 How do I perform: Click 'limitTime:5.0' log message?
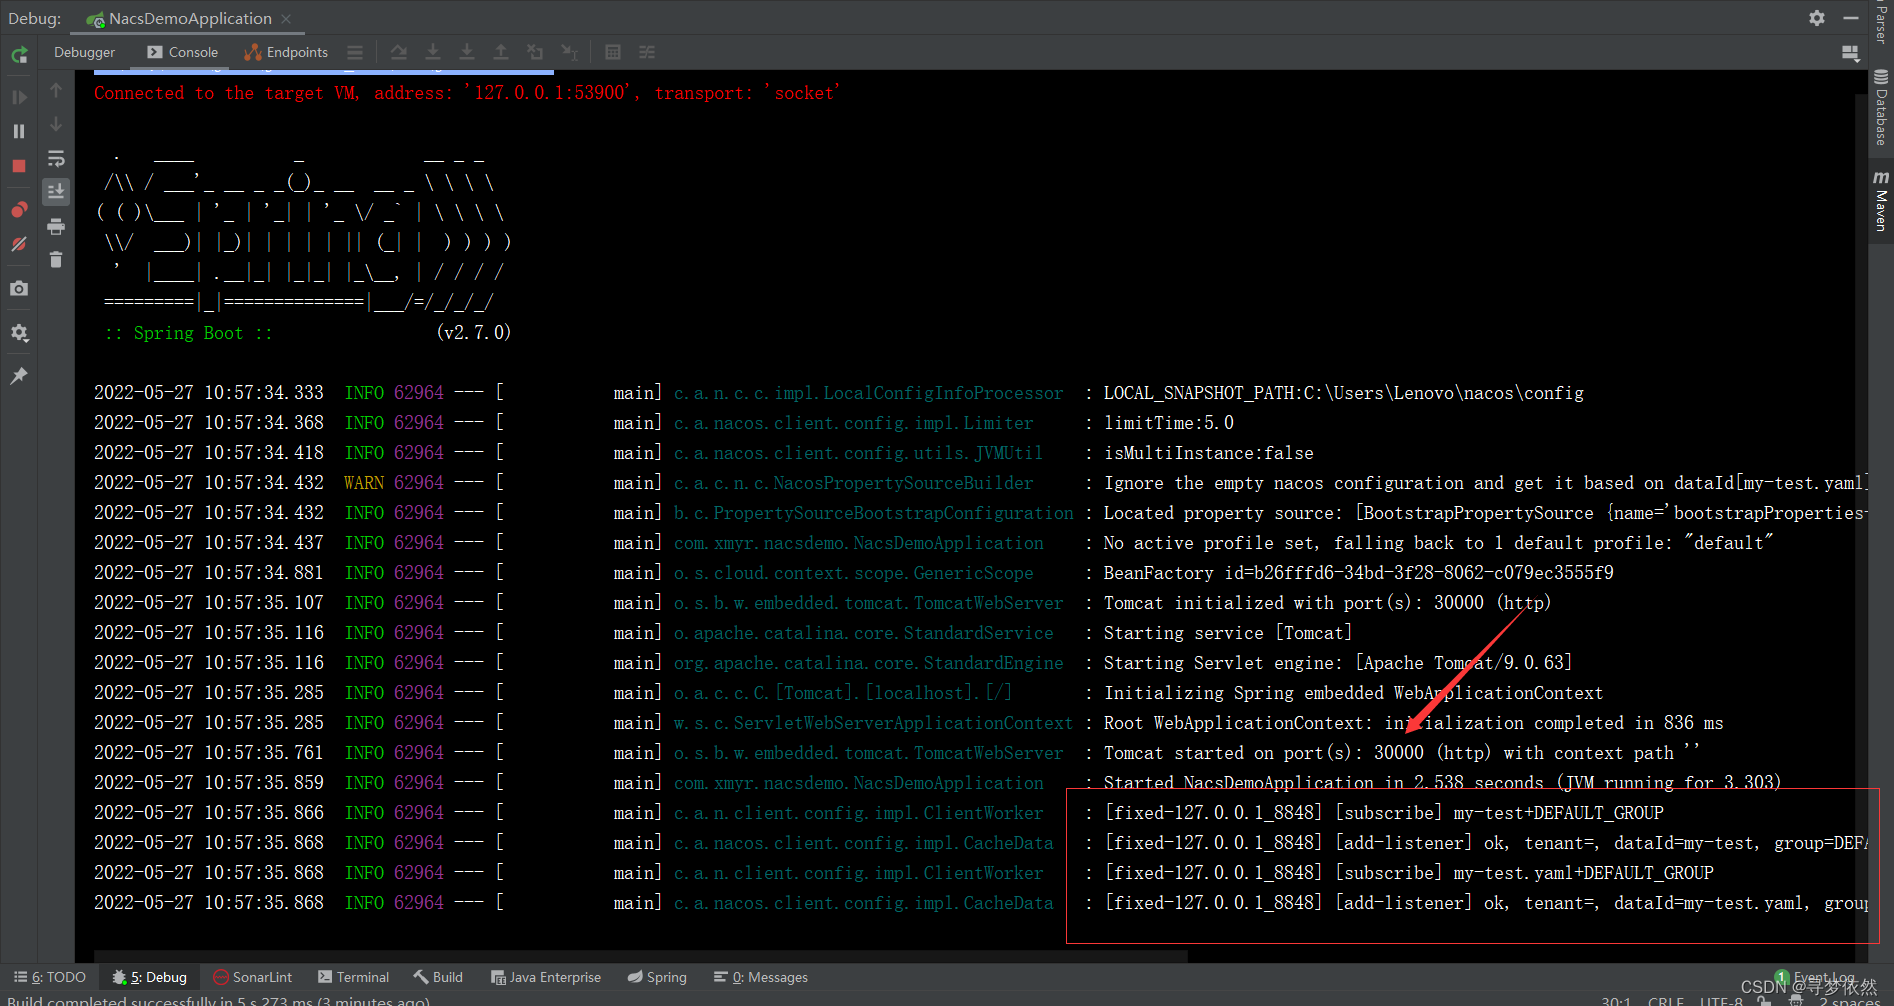pyautogui.click(x=1168, y=423)
